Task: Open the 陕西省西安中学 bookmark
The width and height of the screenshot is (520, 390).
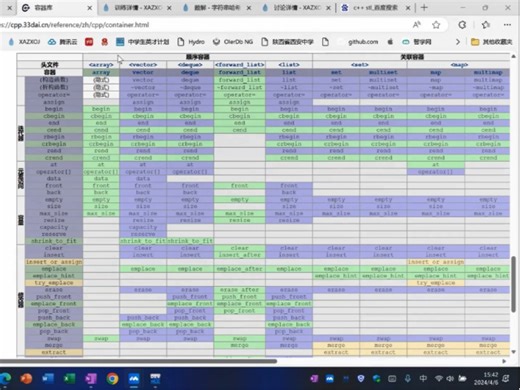Action: [x=287, y=42]
